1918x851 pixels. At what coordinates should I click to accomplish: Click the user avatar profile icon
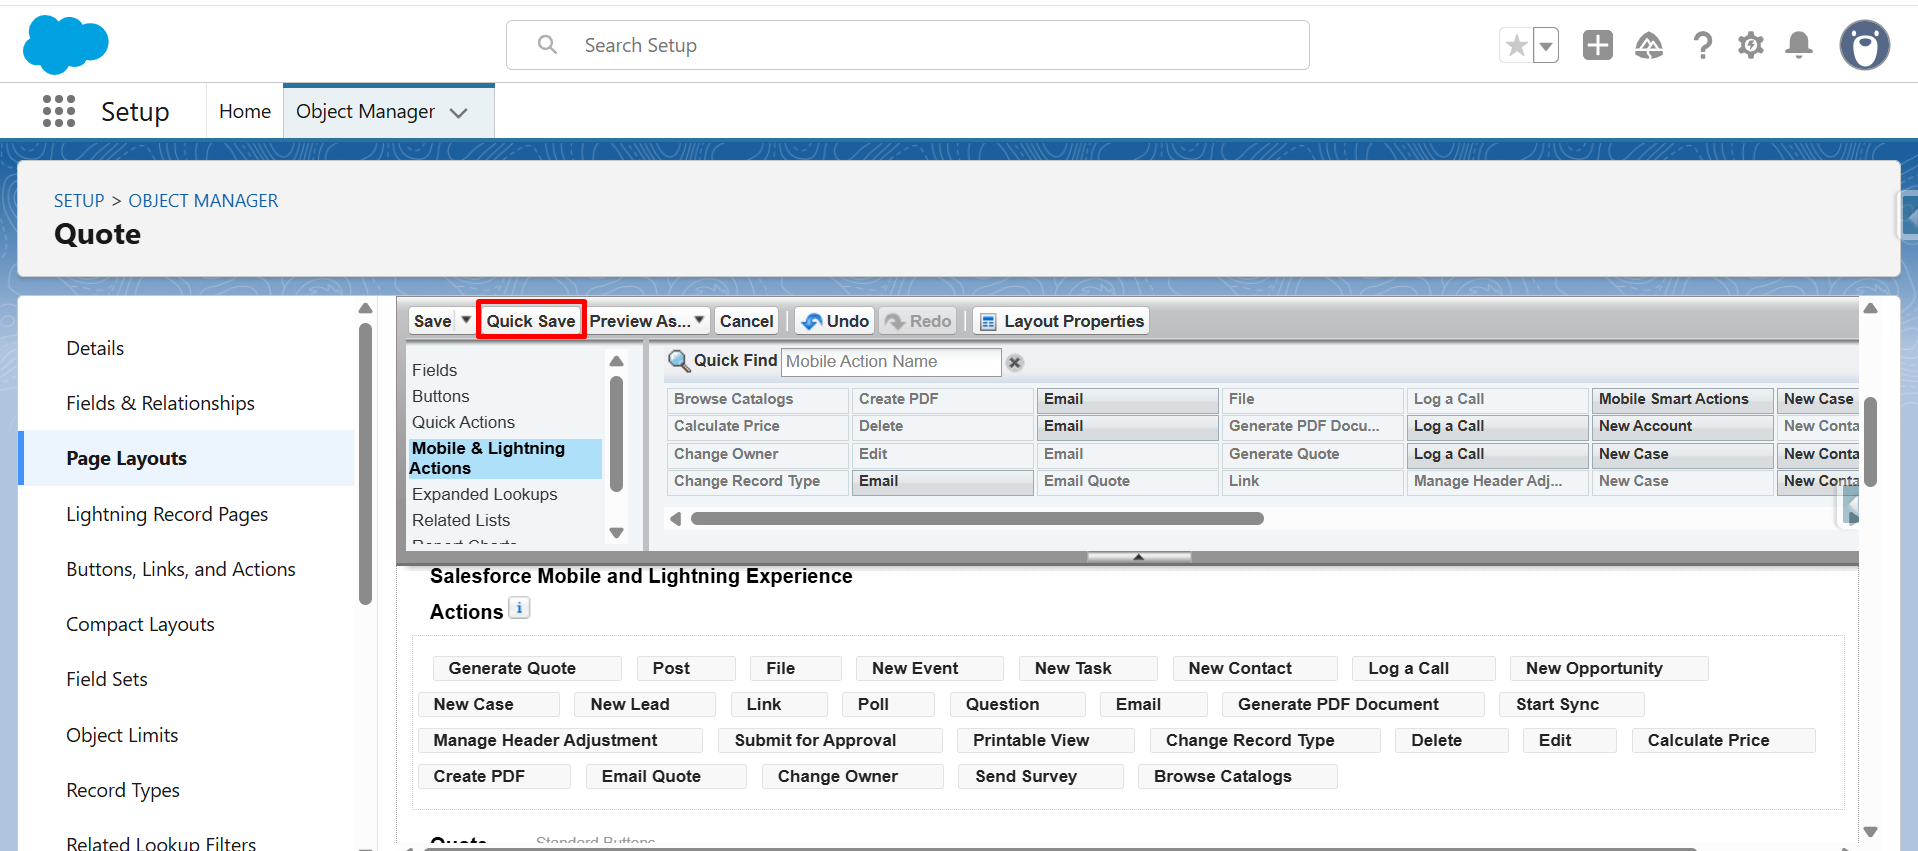[1864, 45]
